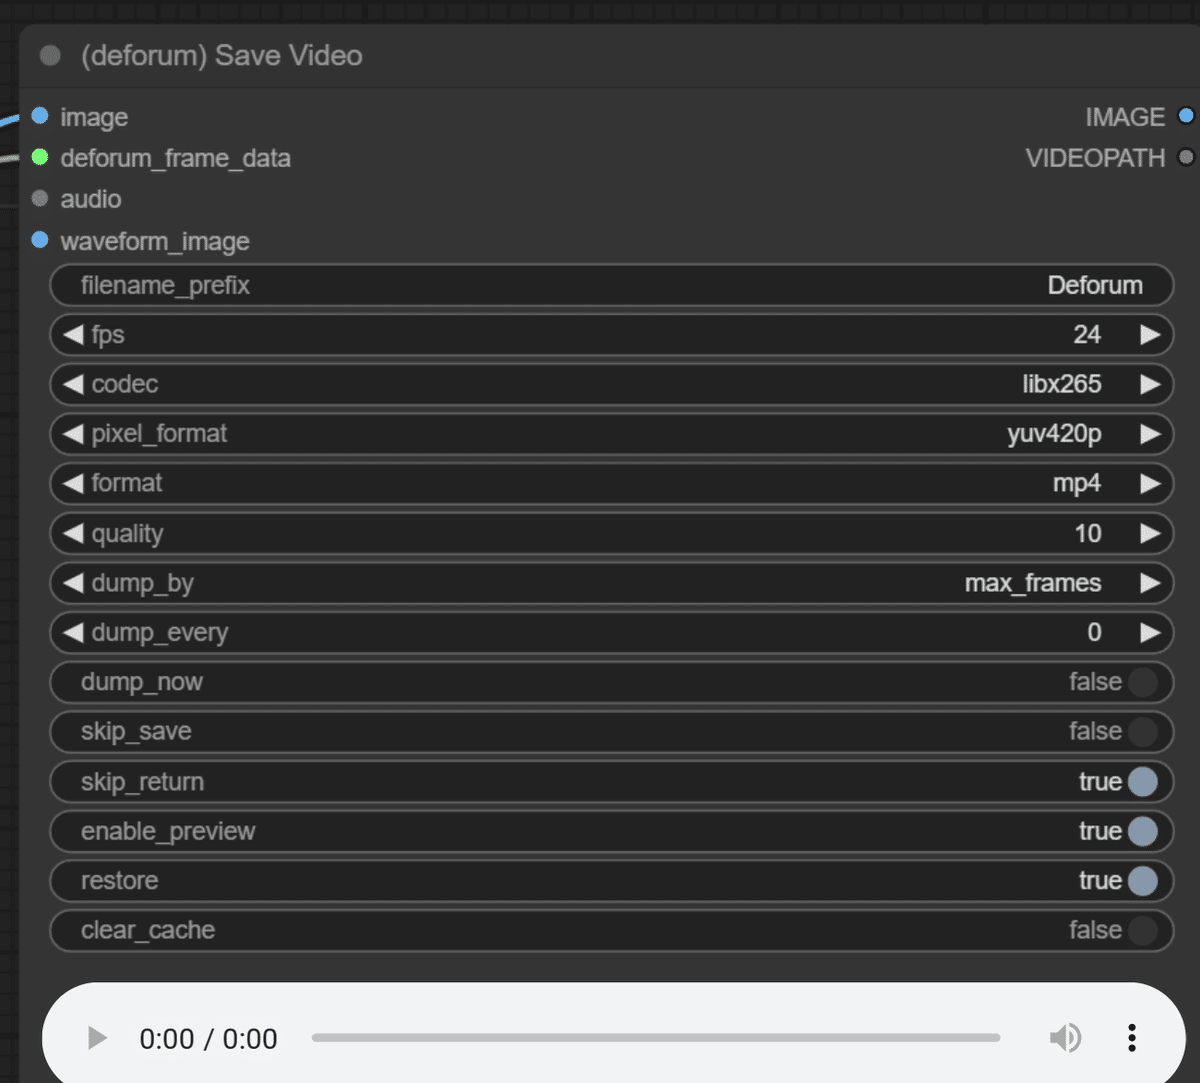Click the IMAGE output port
The width and height of the screenshot is (1200, 1083).
1186,116
